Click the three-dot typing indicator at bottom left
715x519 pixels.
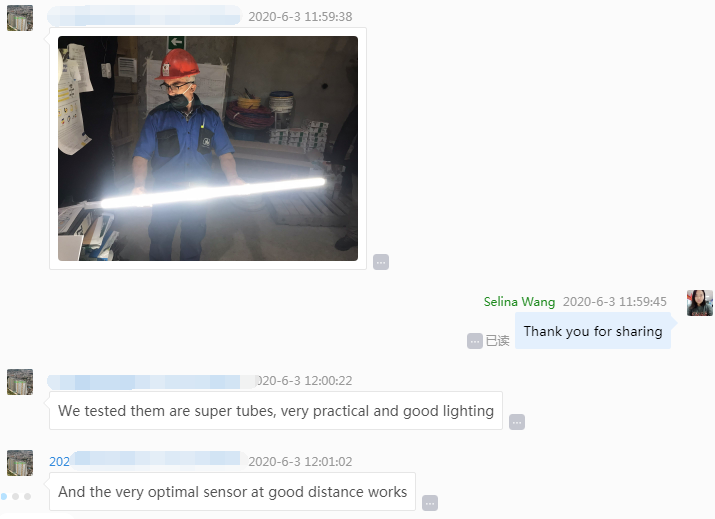16,496
